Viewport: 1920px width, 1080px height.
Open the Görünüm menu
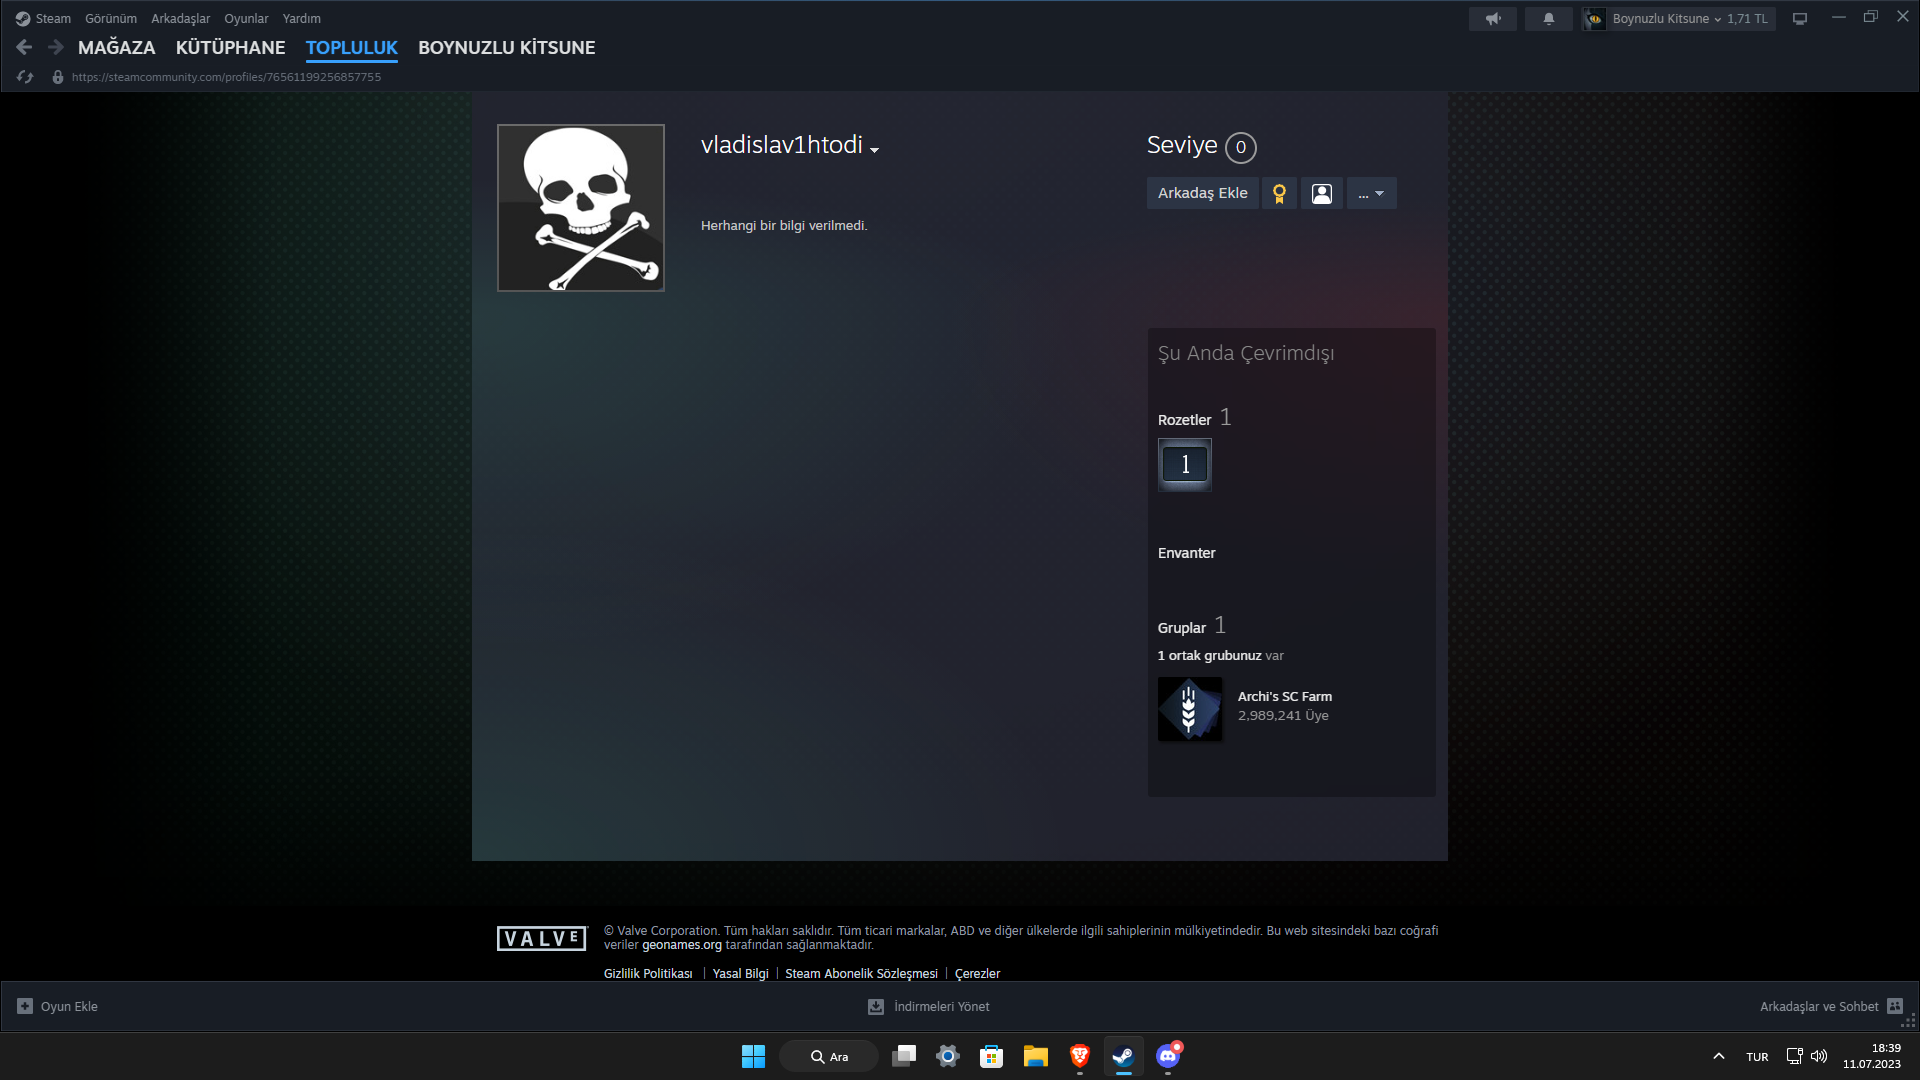tap(111, 19)
